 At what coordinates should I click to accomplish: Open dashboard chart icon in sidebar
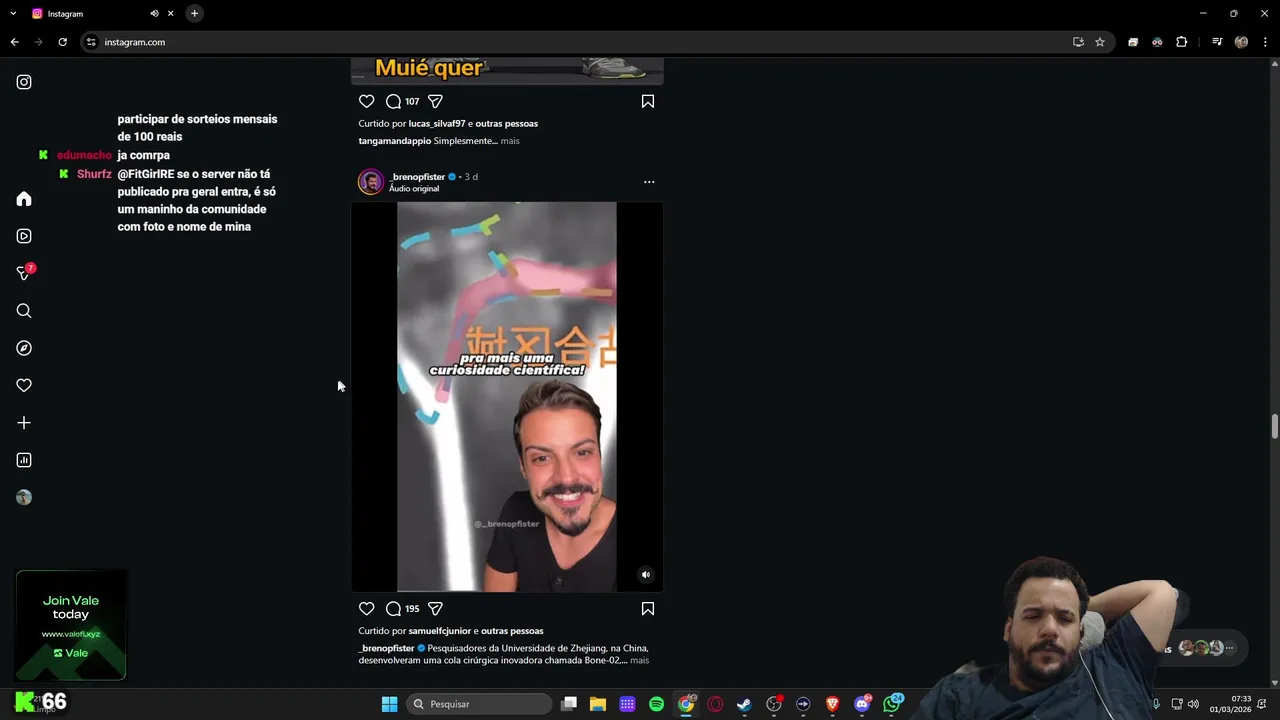[x=24, y=460]
